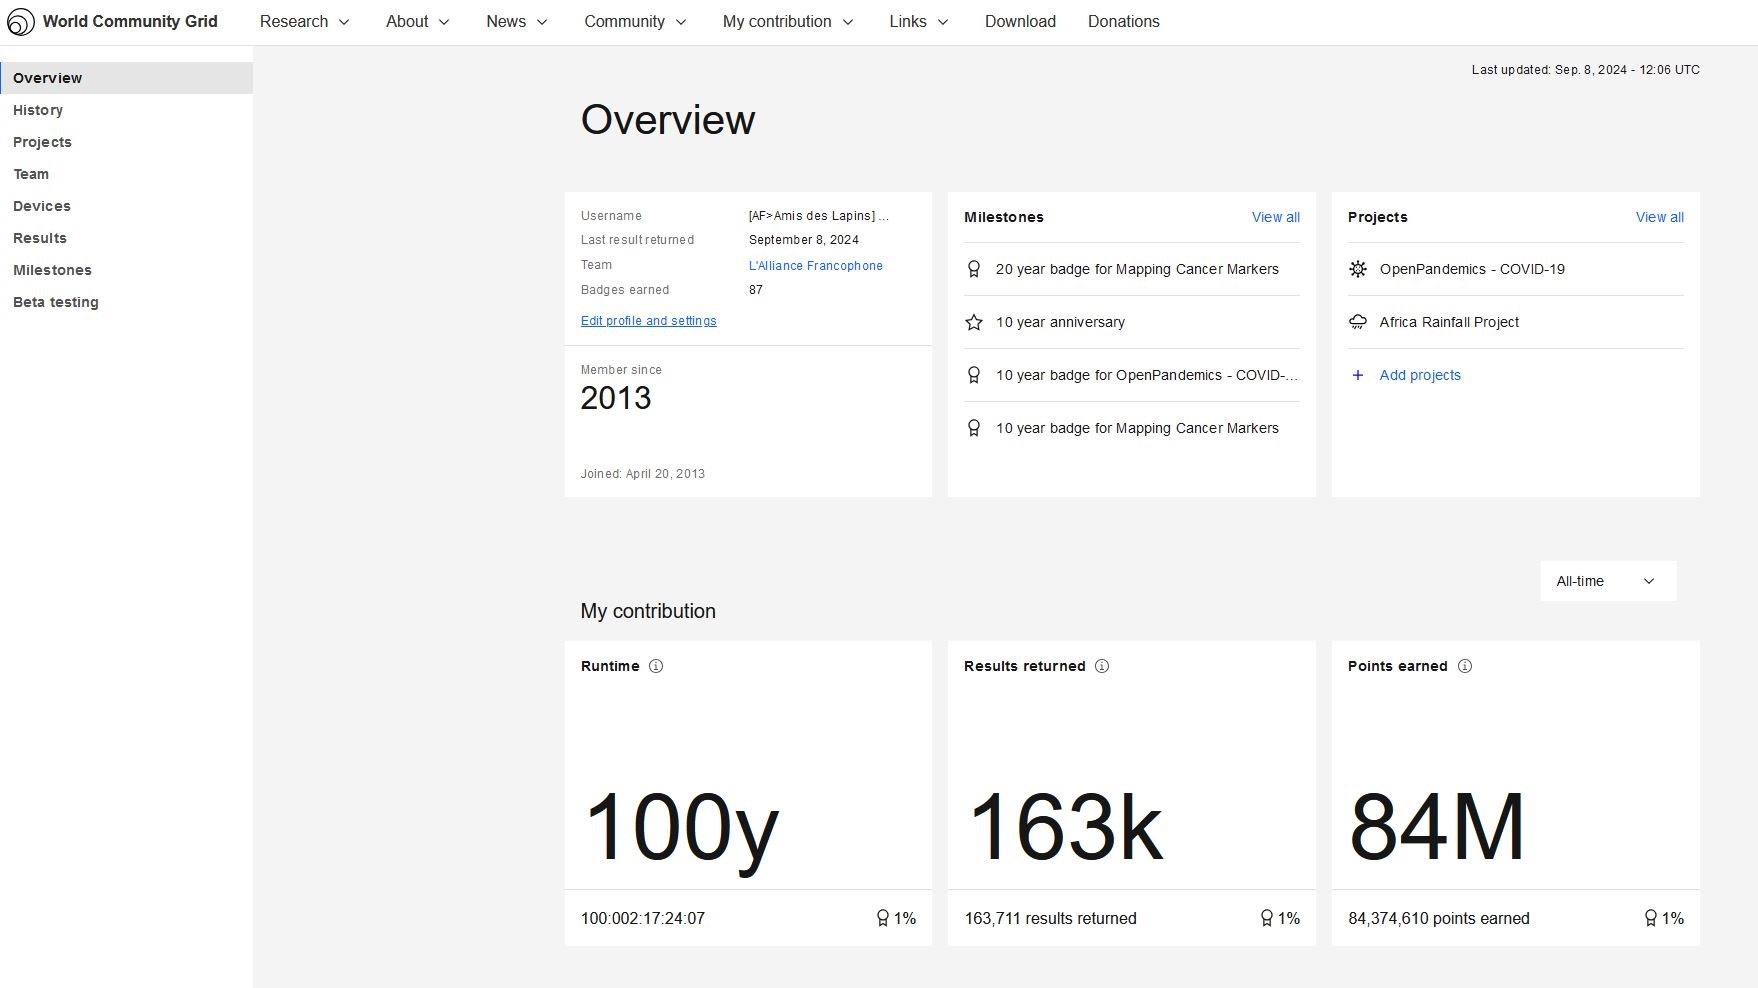Viewport: 1758px width, 988px height.
Task: Select Overview in the sidebar
Action: 126,78
